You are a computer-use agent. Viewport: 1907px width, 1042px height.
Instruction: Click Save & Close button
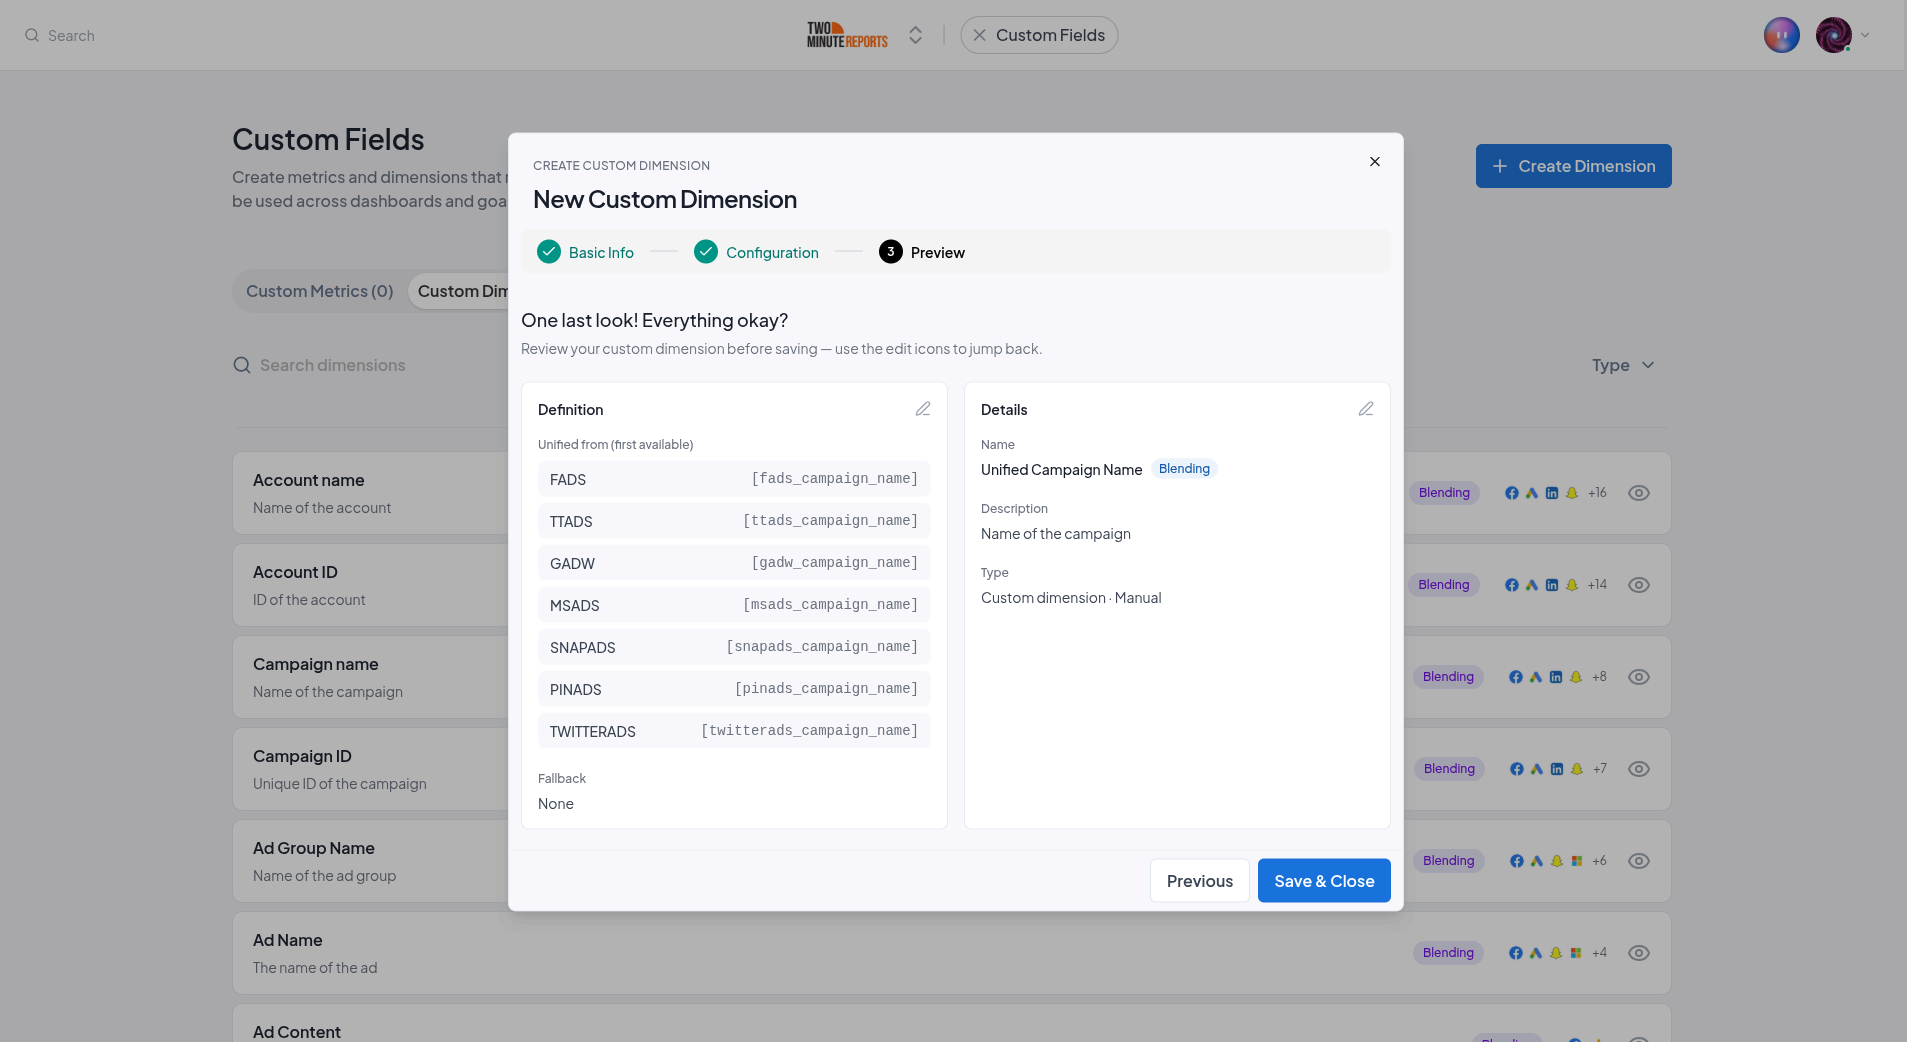pos(1324,881)
